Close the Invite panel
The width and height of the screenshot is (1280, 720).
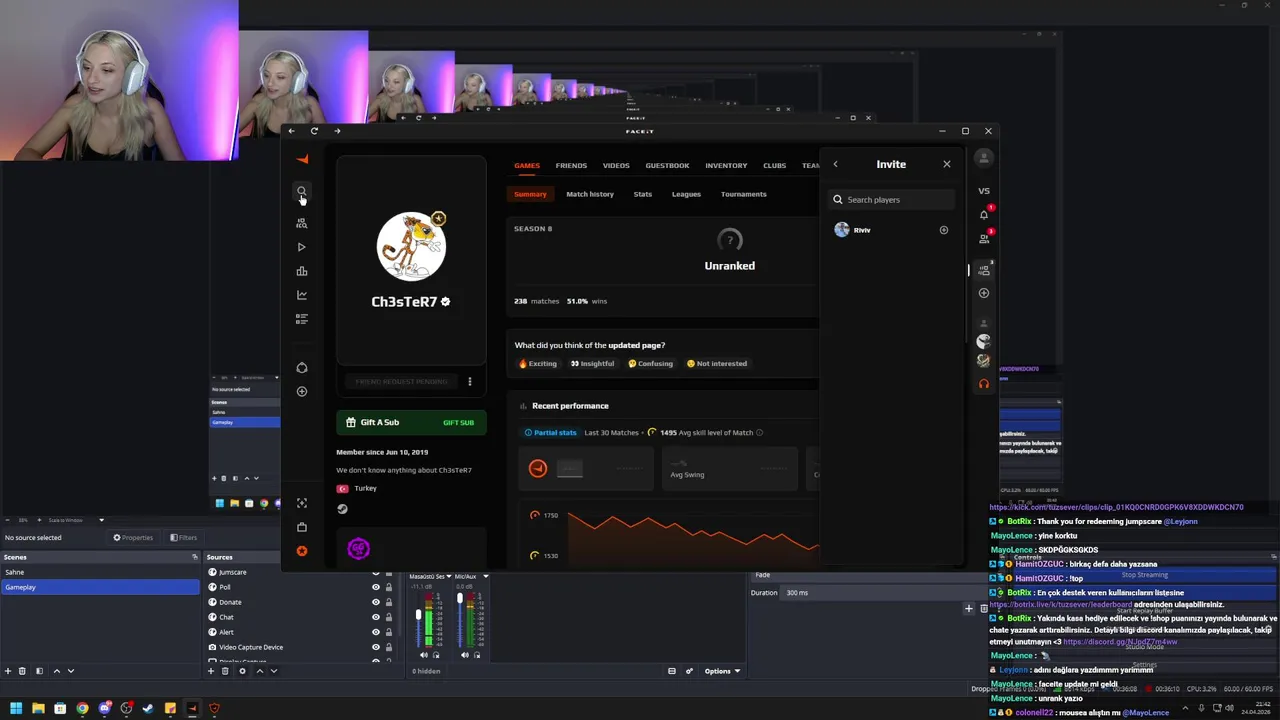coord(947,164)
